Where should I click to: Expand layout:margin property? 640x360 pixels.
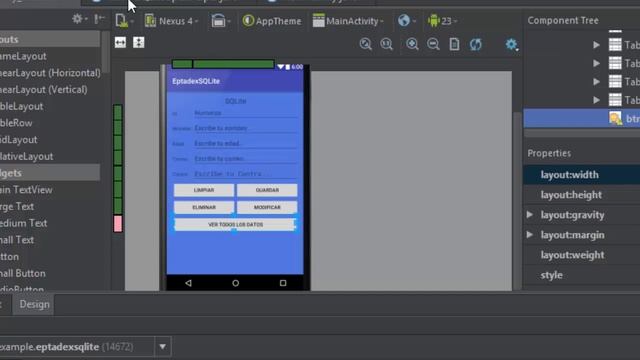[x=530, y=235]
